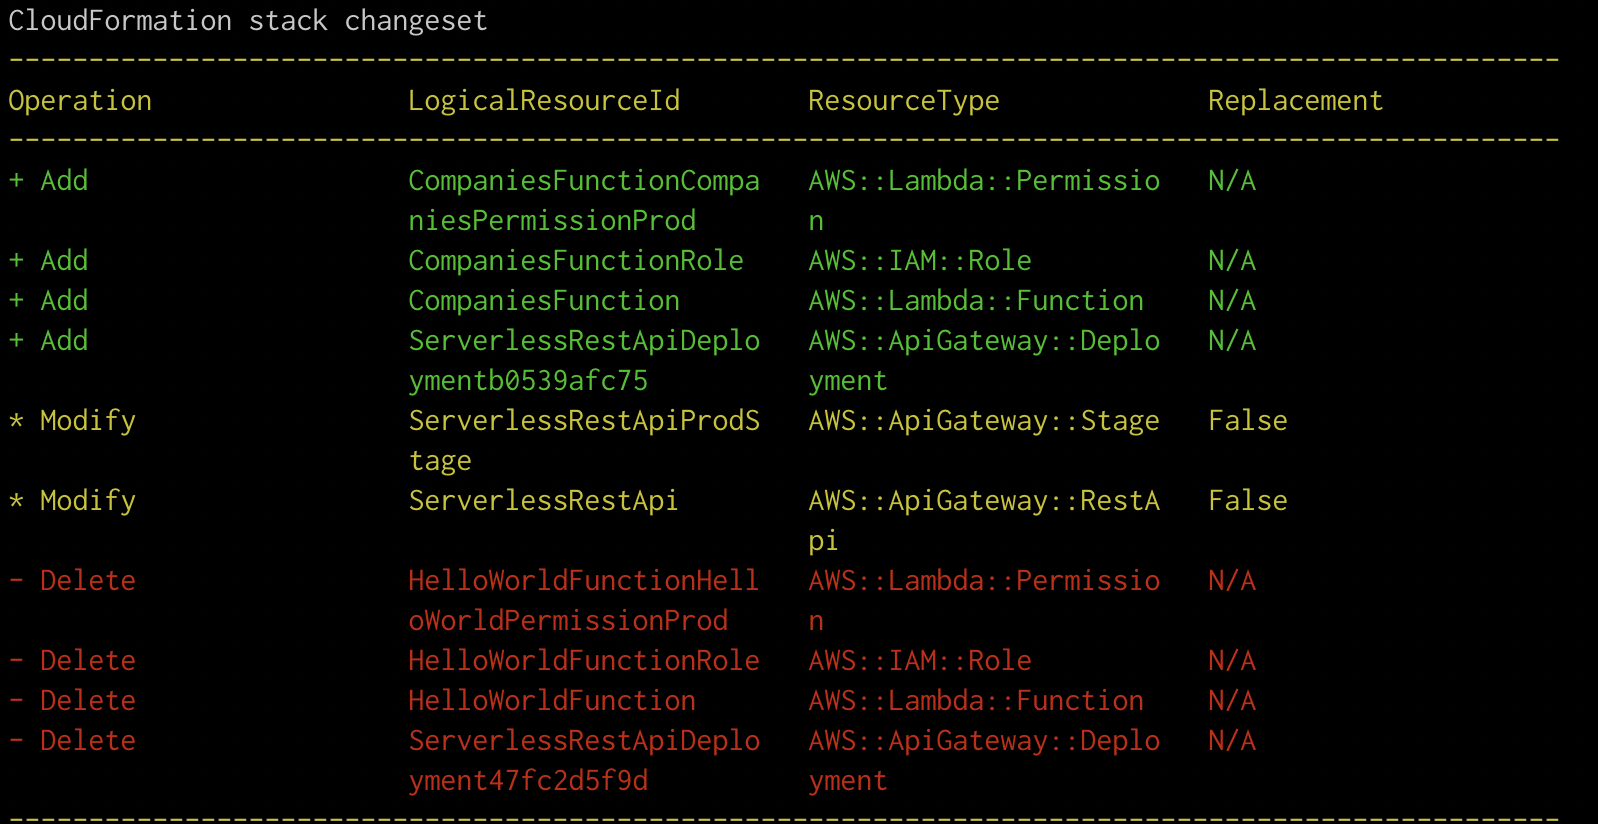The height and width of the screenshot is (824, 1598).
Task: Select the Operation column header
Action: click(80, 101)
